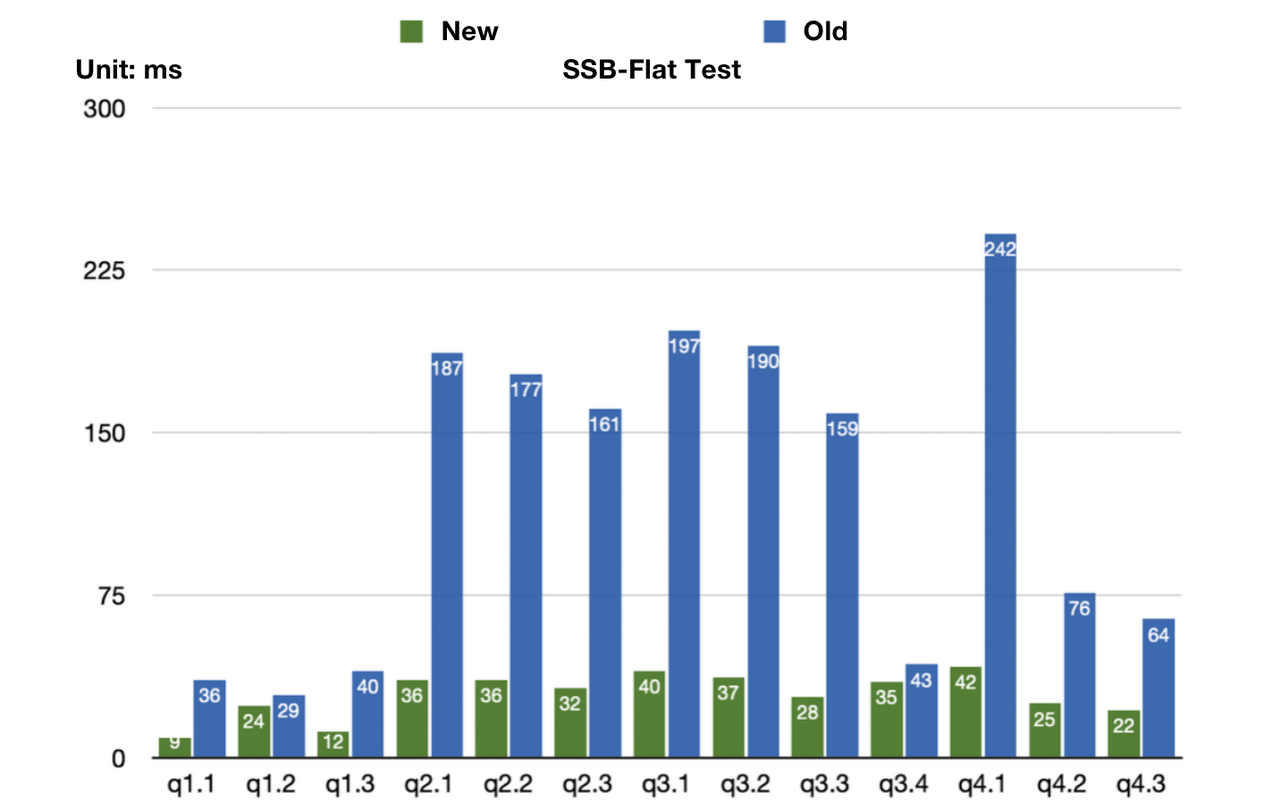Click the "SSB-Flat Test" chart title
Image resolution: width=1280 pixels, height=809 pixels.
pyautogui.click(x=652, y=70)
